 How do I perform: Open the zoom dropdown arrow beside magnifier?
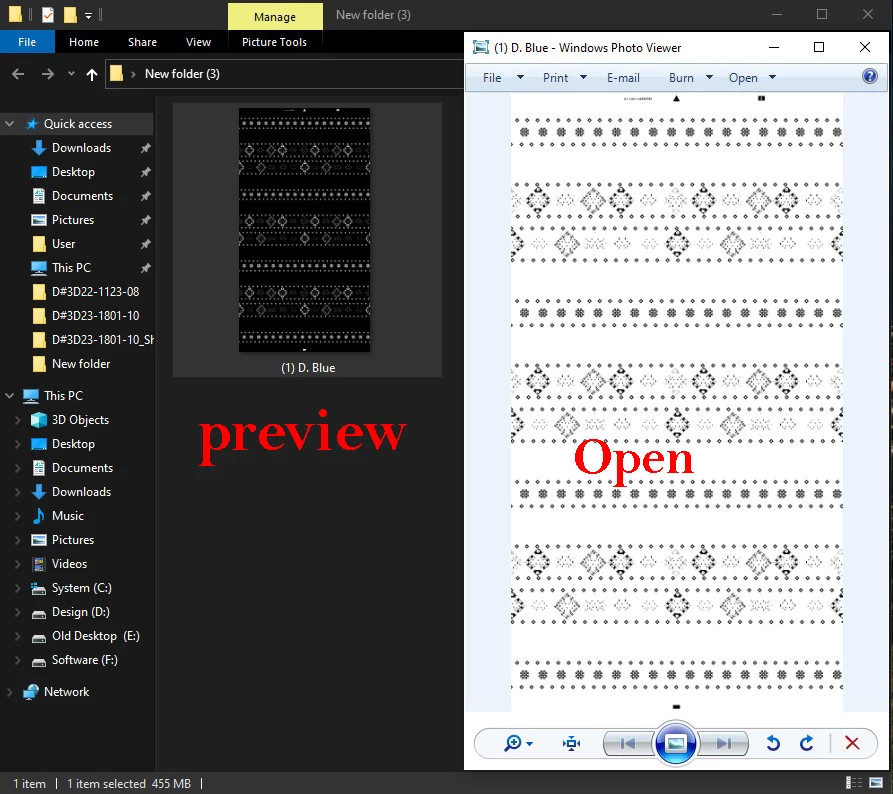tap(530, 744)
